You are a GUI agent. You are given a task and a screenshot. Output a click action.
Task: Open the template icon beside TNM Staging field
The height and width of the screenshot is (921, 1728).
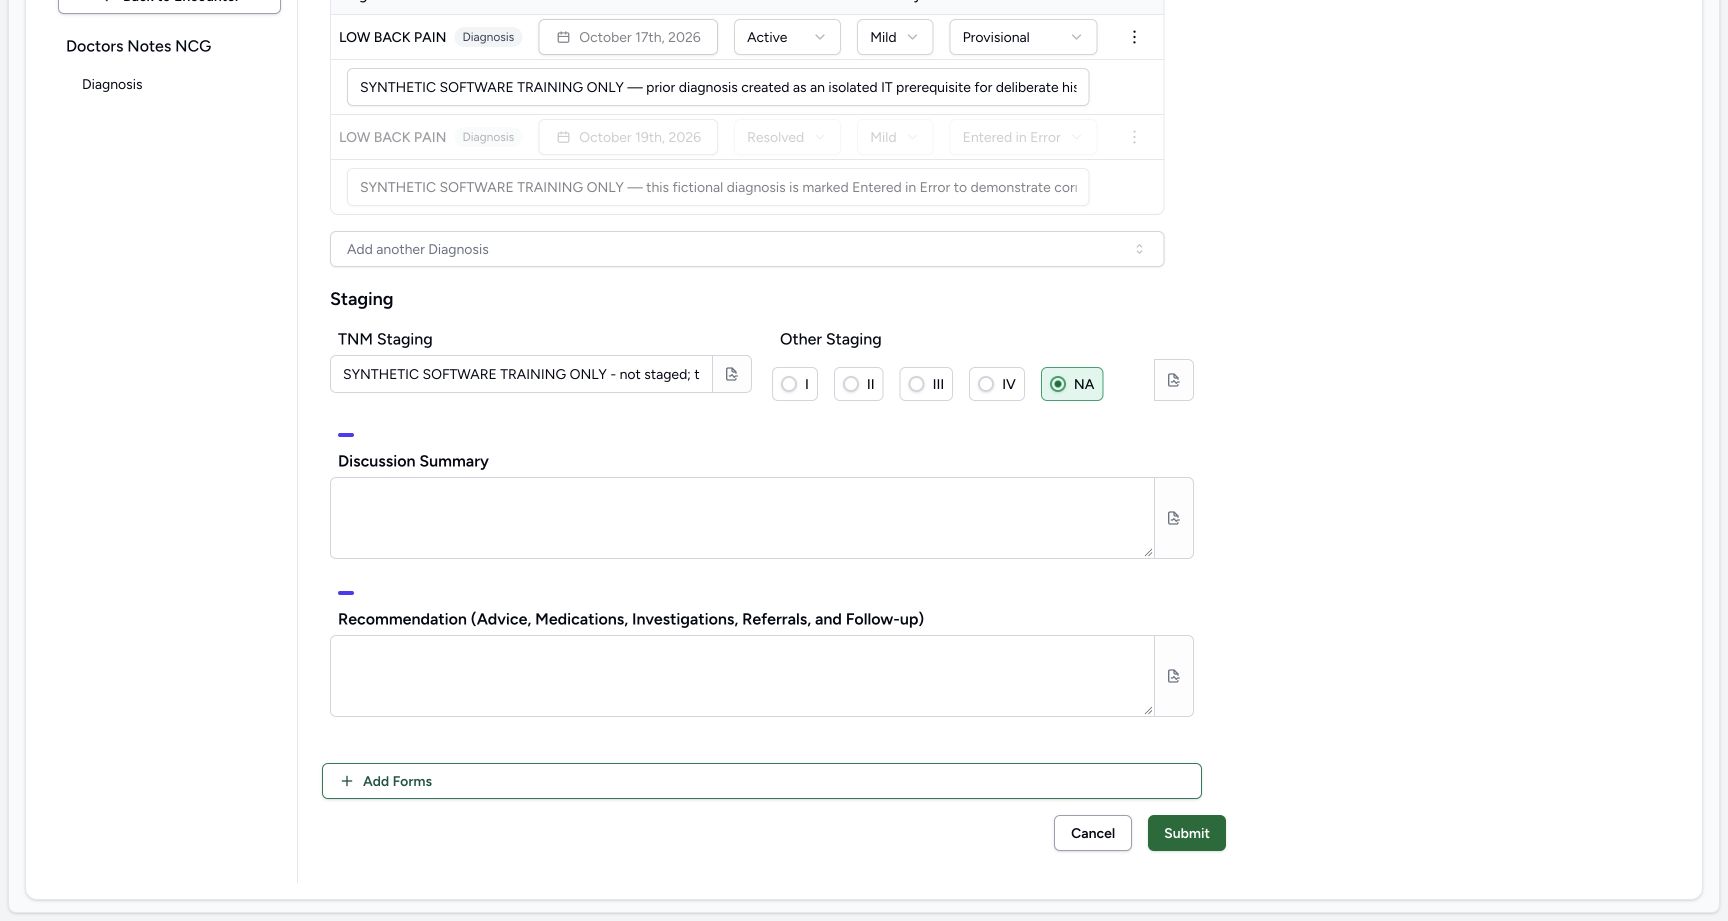coord(732,374)
